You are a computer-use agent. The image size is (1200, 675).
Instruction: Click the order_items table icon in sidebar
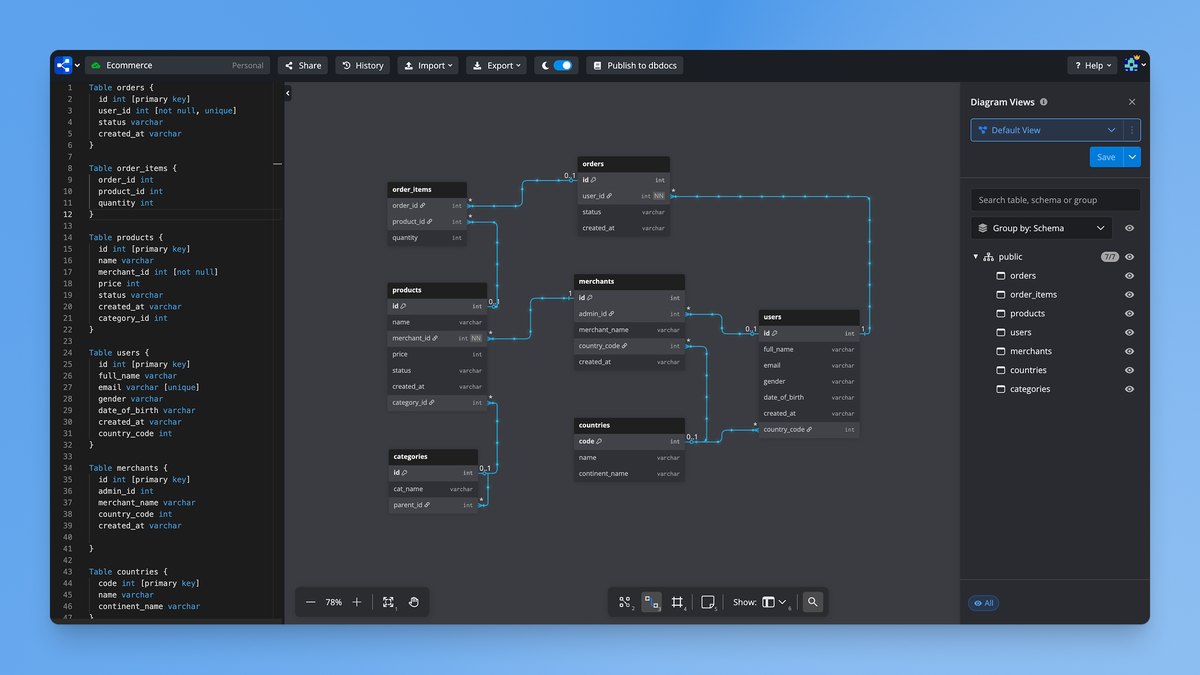(x=1001, y=295)
